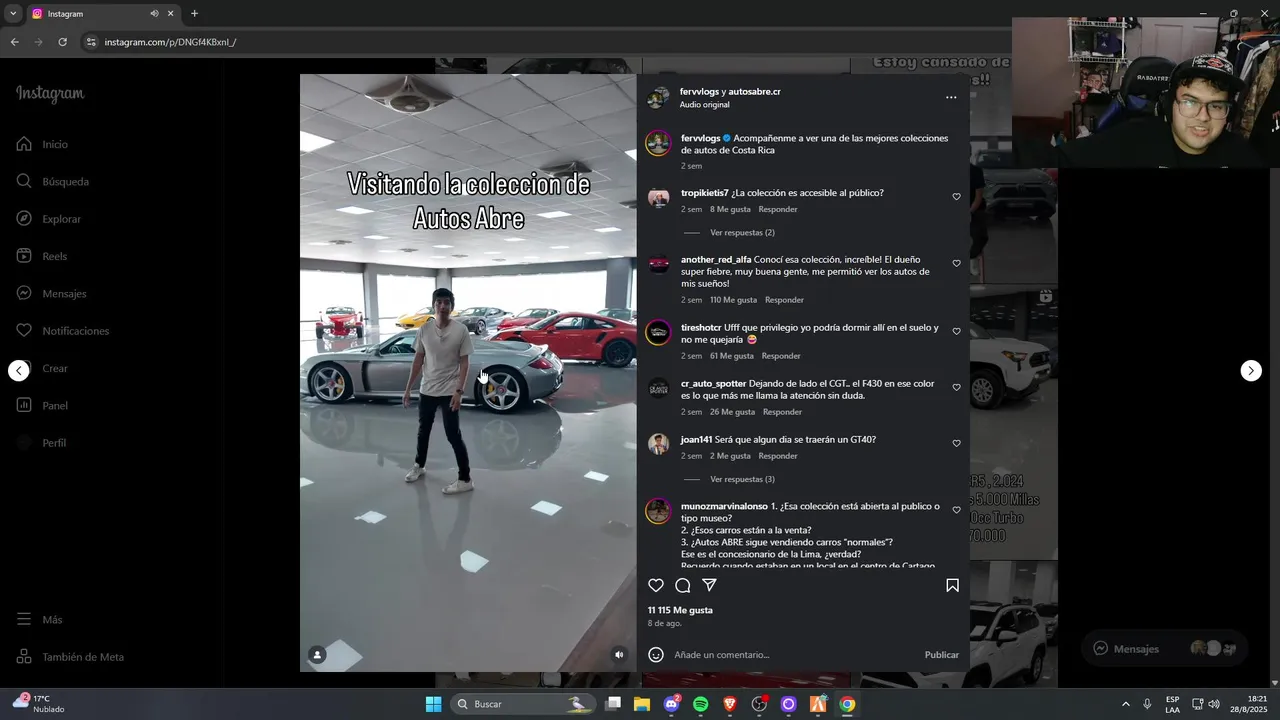Click the comment bubble icon
This screenshot has width=1280, height=720.
pos(683,585)
